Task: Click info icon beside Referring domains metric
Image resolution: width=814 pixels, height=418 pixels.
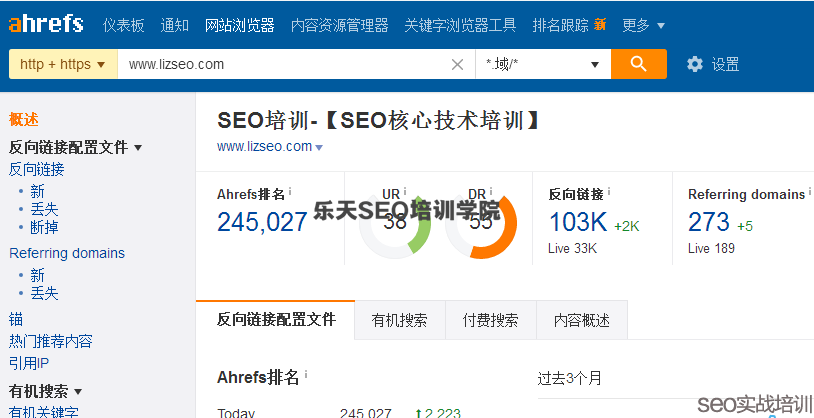Action: tap(809, 192)
